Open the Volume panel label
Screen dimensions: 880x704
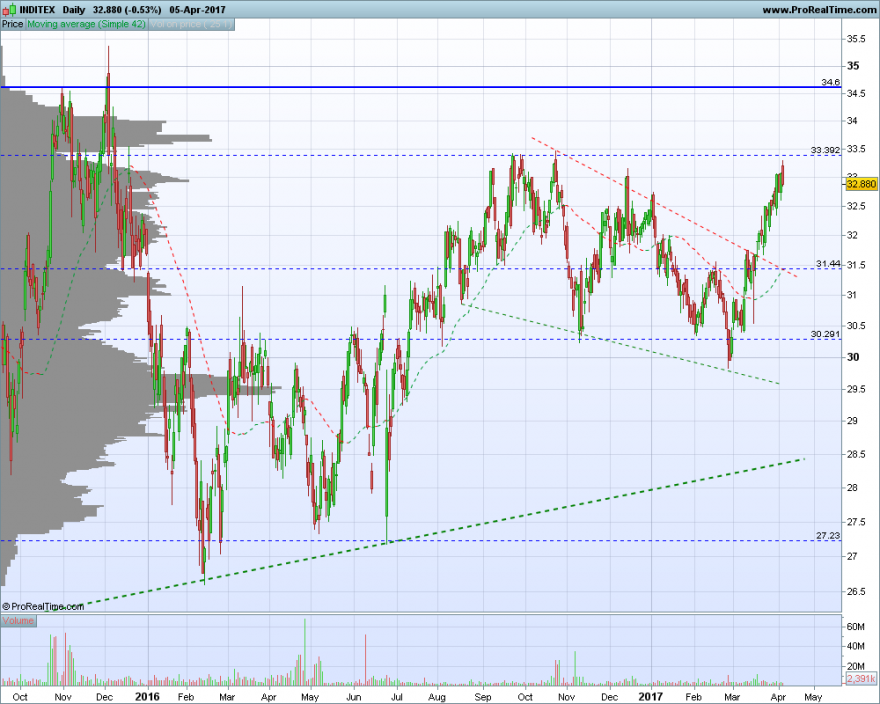tap(18, 621)
